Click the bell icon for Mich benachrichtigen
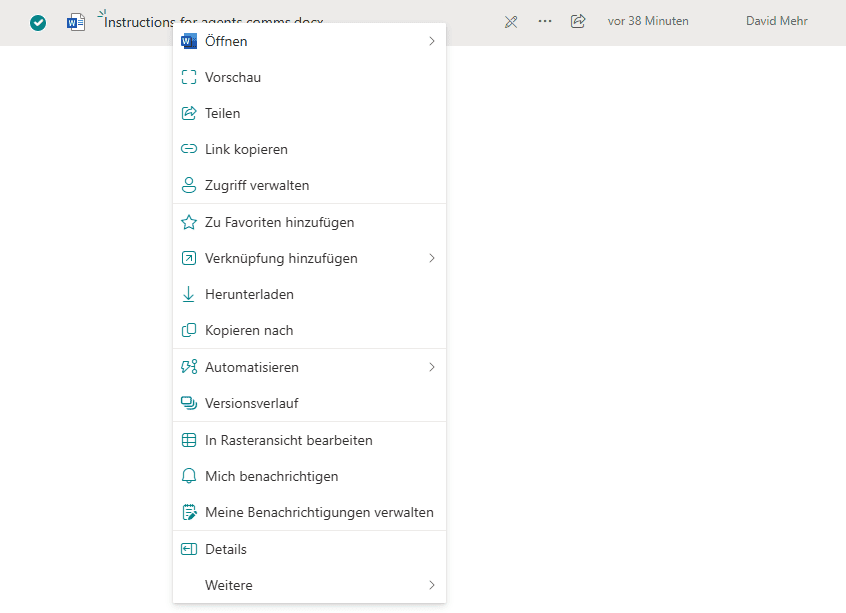846x613 pixels. 189,476
